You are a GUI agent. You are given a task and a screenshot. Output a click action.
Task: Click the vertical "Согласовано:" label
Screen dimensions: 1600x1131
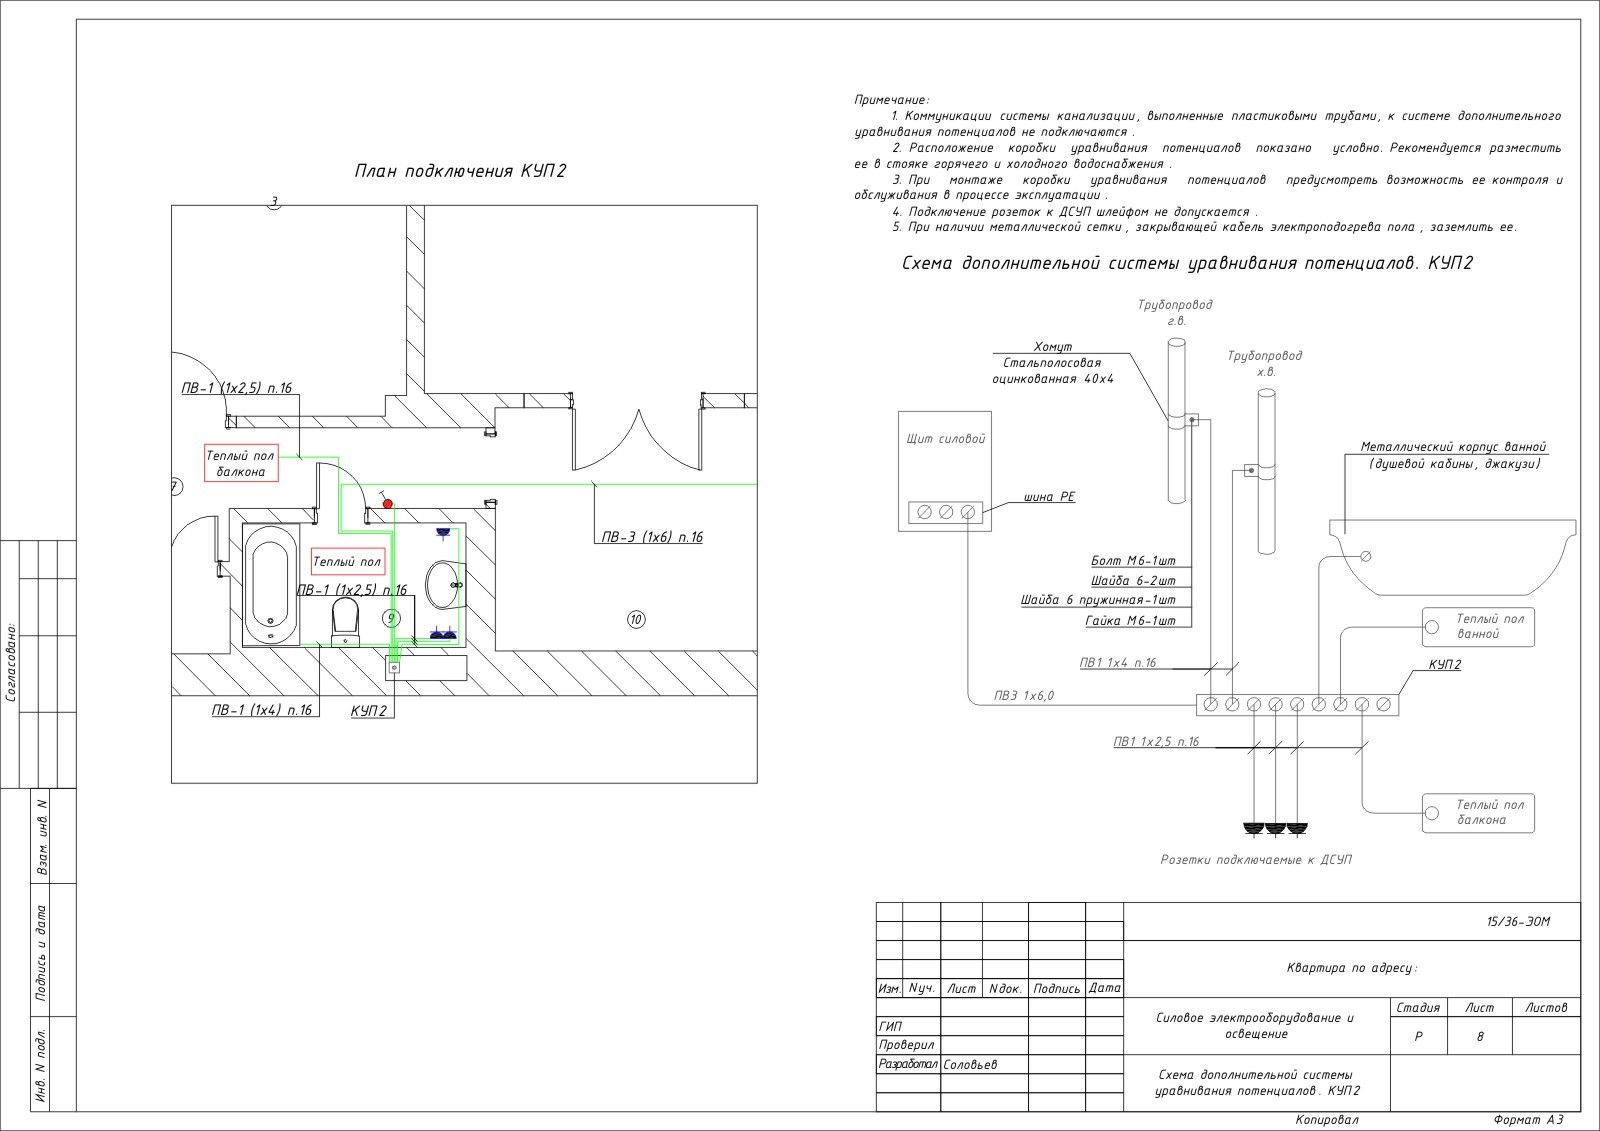11,663
